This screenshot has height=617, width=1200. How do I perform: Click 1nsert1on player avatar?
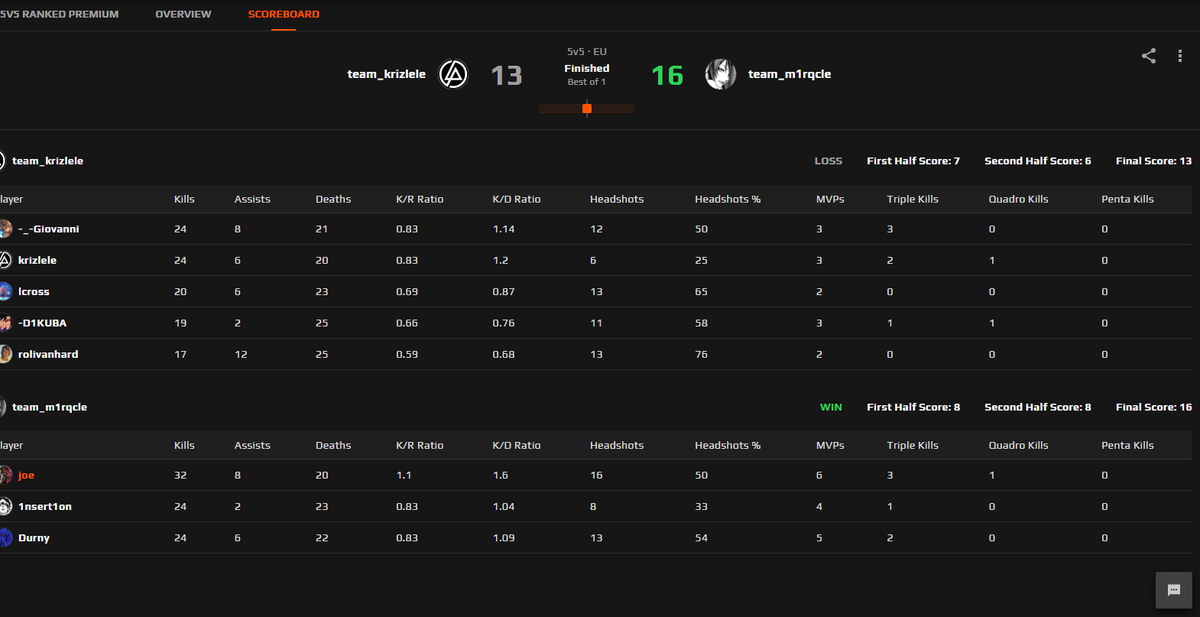5,507
